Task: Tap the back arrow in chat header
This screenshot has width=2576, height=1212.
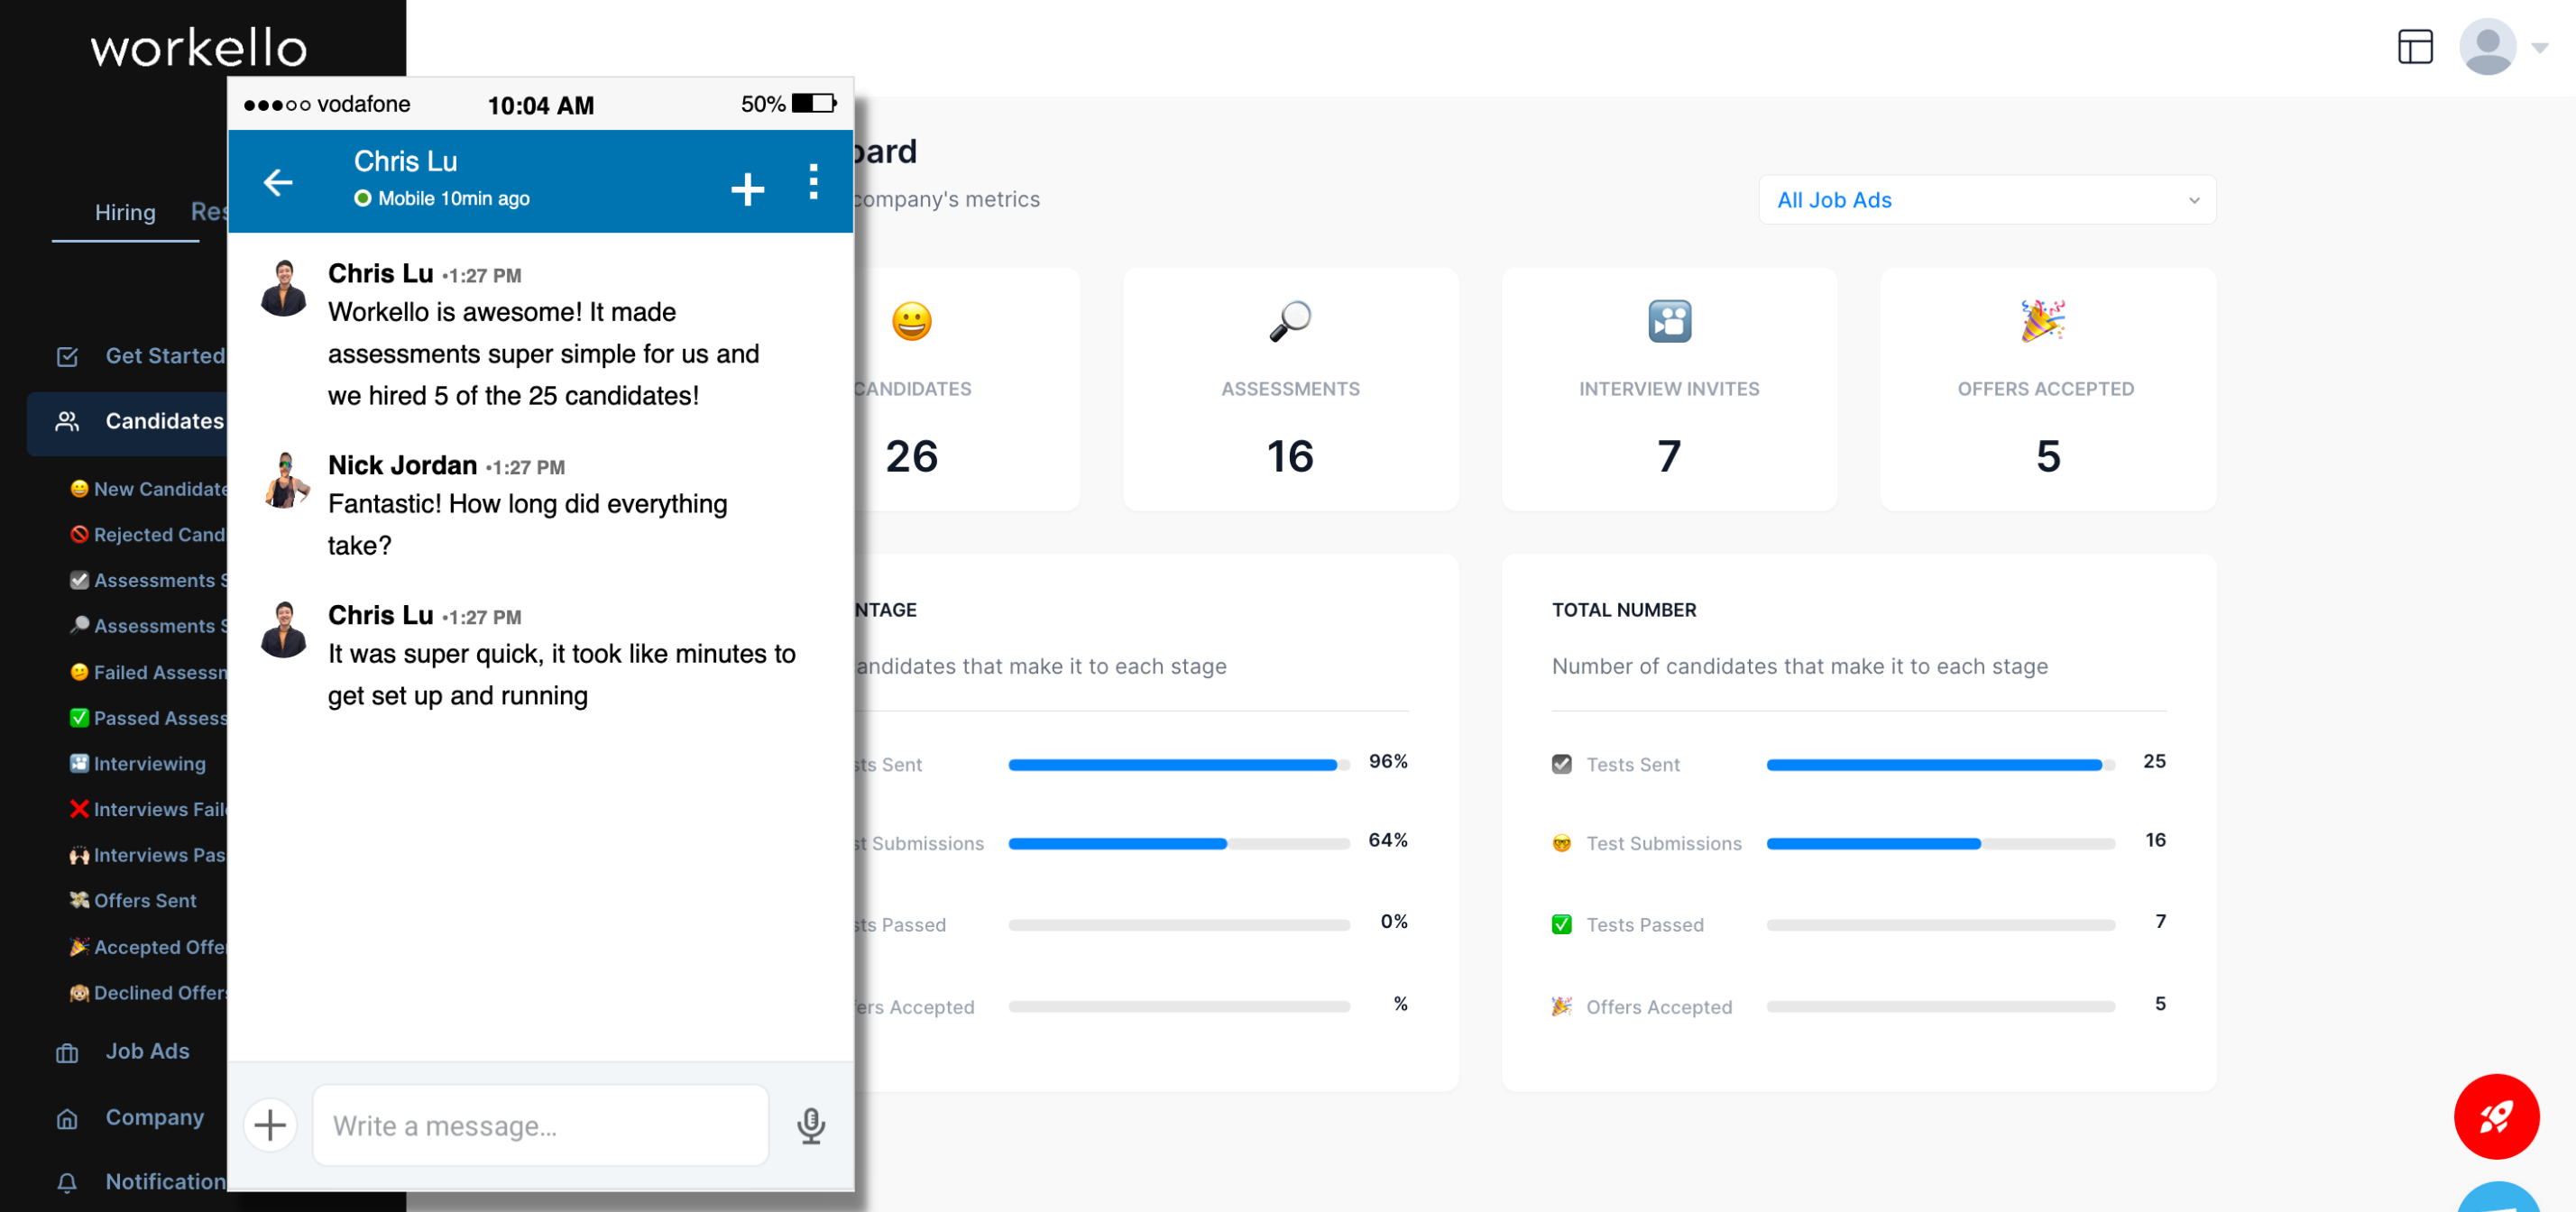Action: point(278,182)
